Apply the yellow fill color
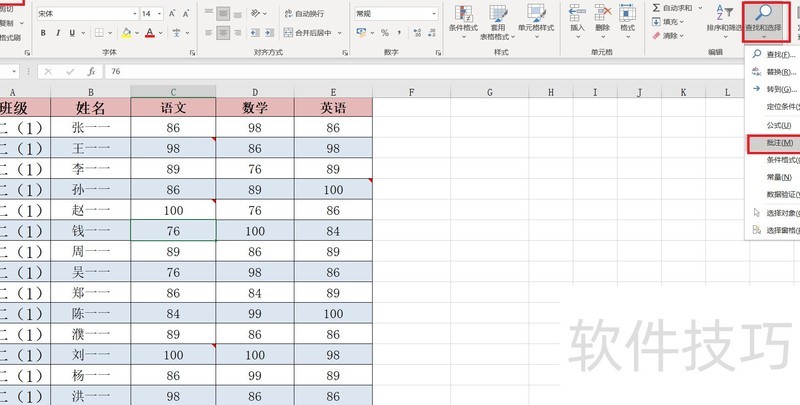The height and width of the screenshot is (405, 800). pyautogui.click(x=126, y=33)
